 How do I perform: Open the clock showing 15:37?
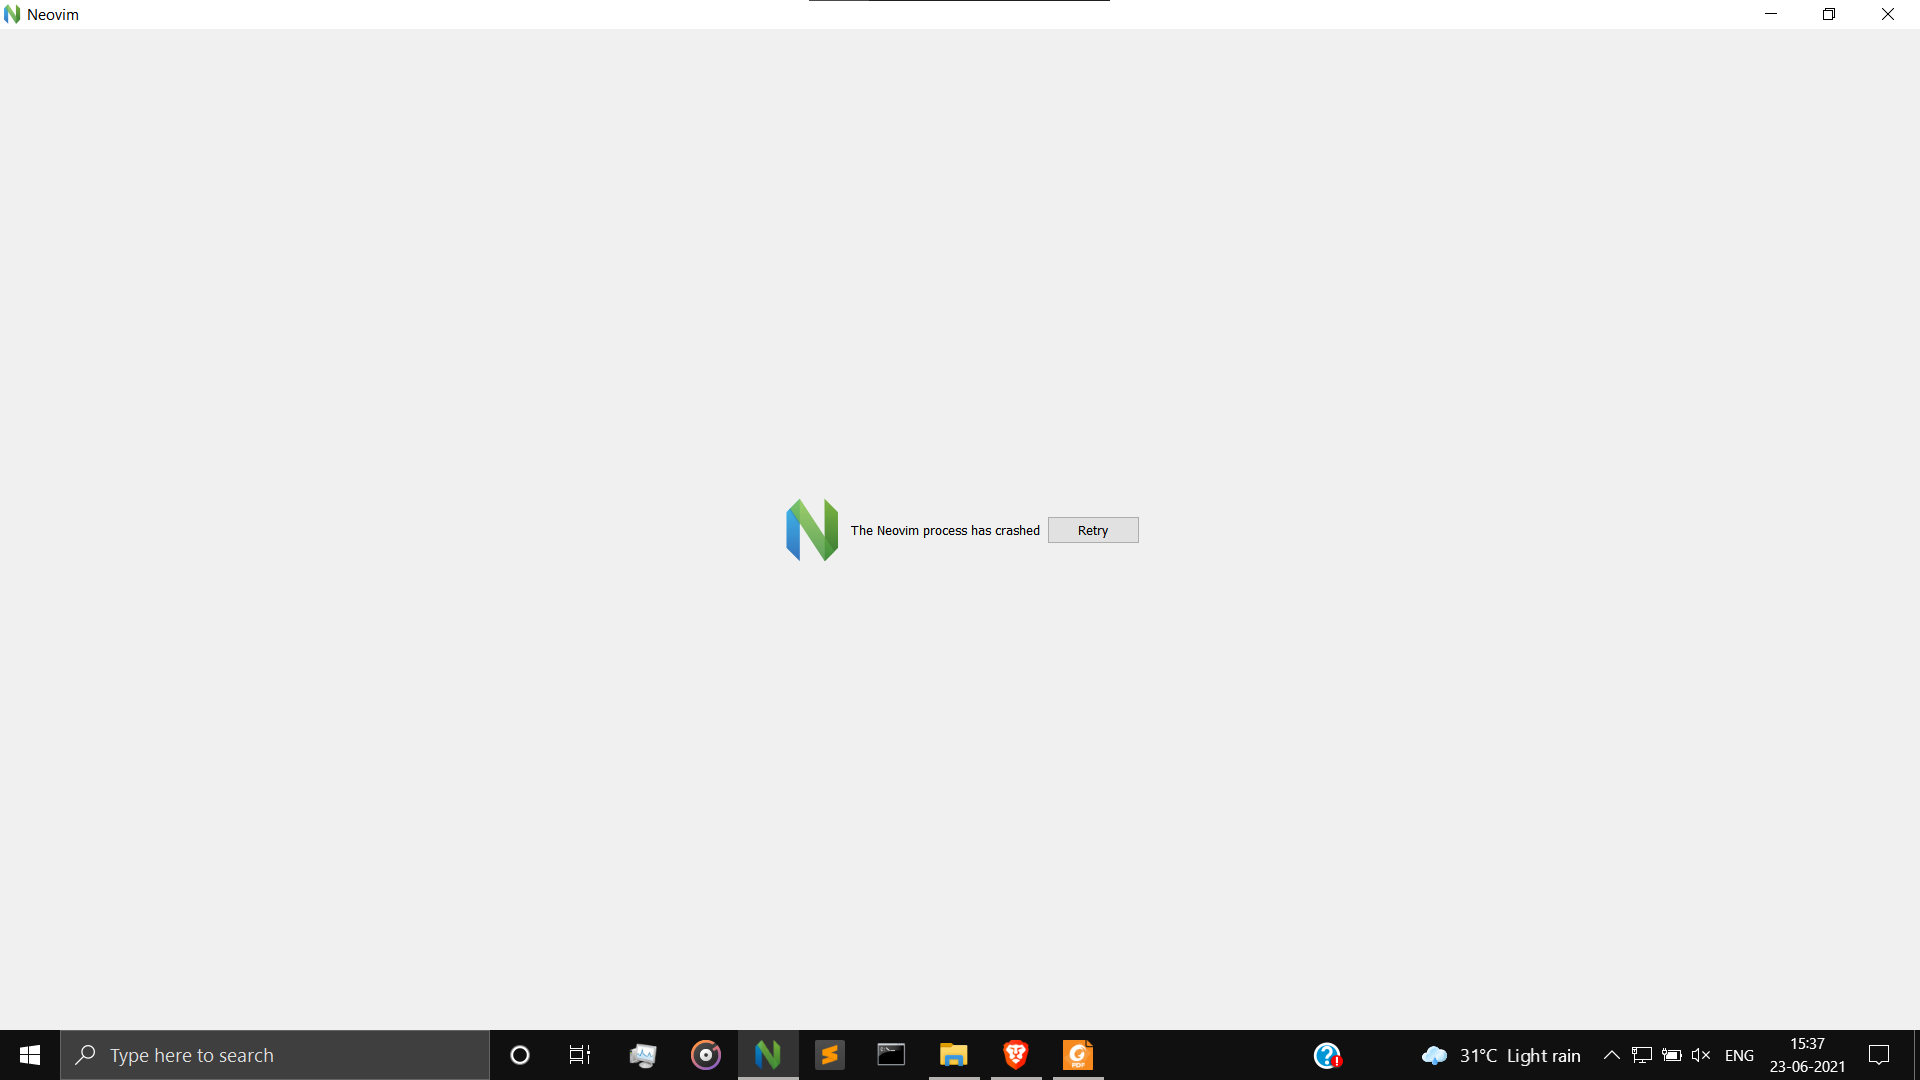pyautogui.click(x=1807, y=1055)
